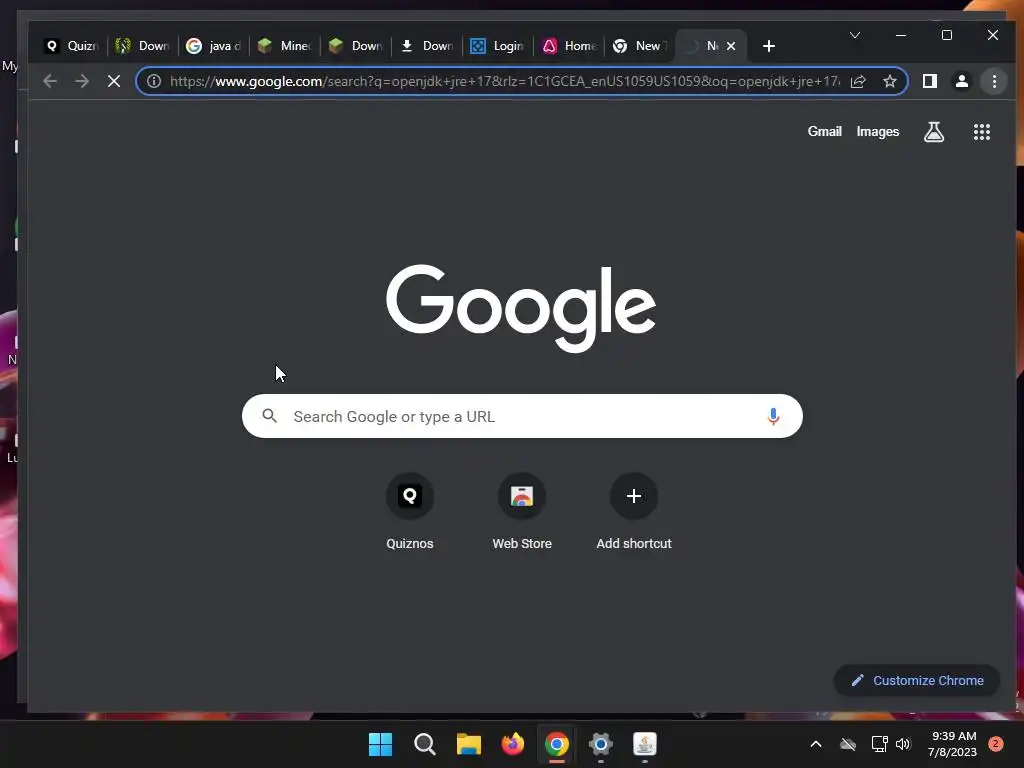
Task: View site information icon in address bar
Action: tap(153, 81)
